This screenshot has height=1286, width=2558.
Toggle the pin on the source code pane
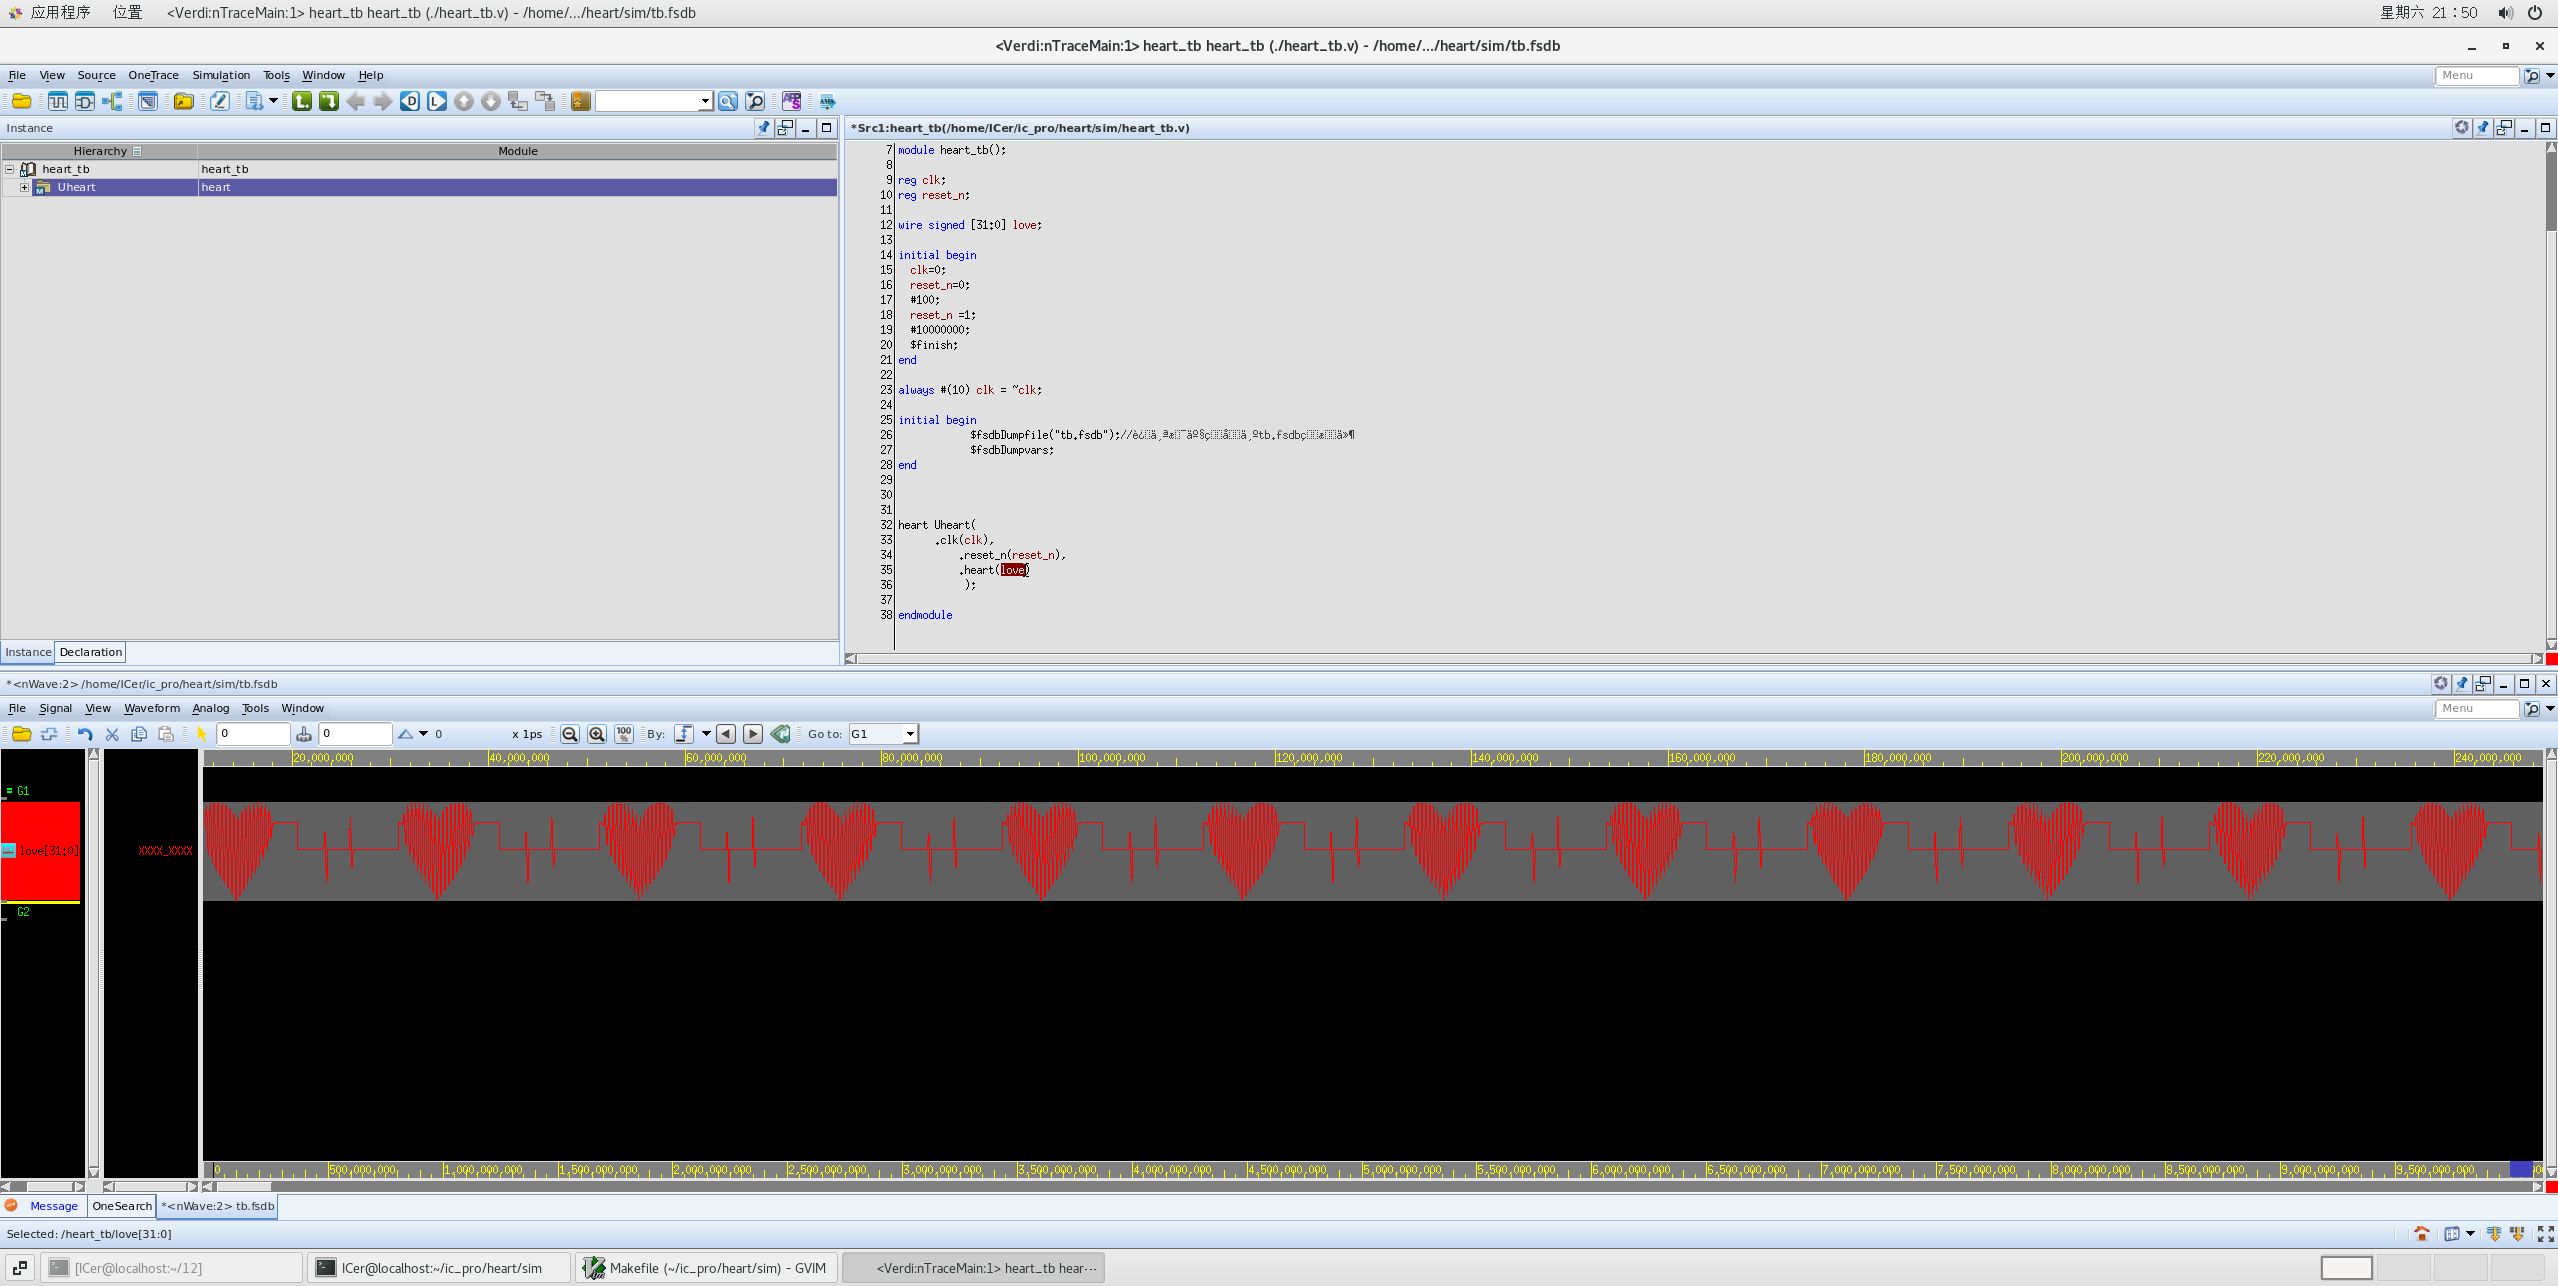pyautogui.click(x=2483, y=128)
